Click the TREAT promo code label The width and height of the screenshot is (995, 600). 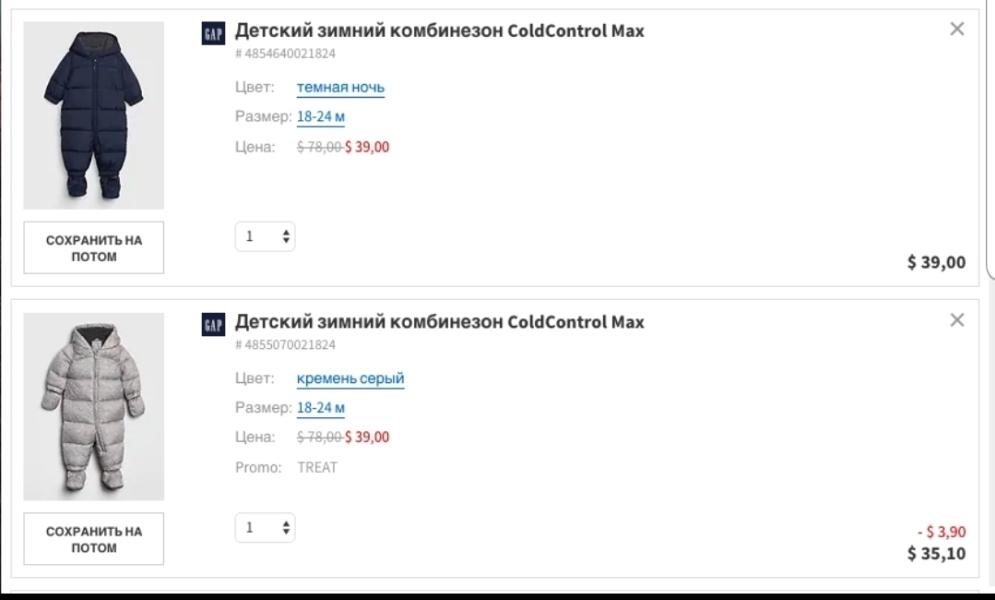coord(317,467)
